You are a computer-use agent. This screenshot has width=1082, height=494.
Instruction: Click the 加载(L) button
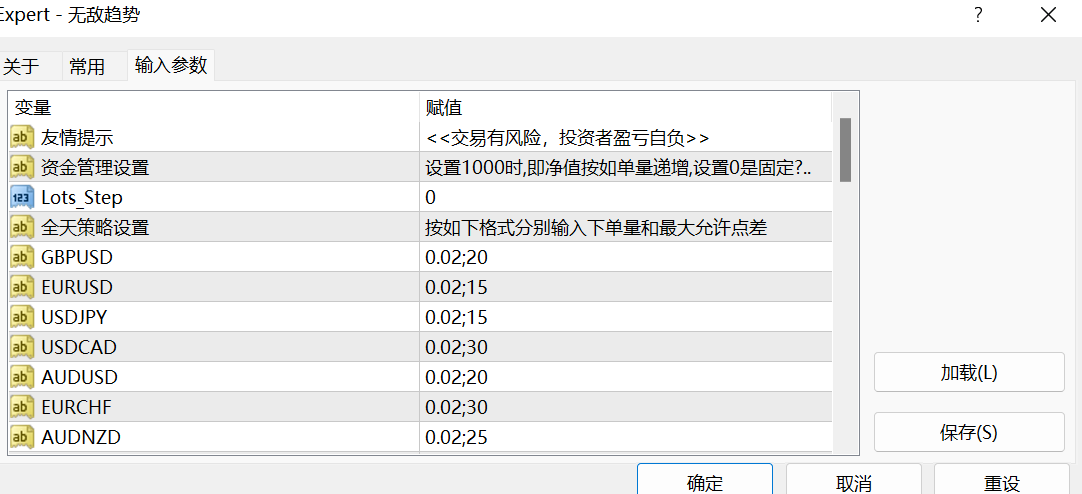969,373
